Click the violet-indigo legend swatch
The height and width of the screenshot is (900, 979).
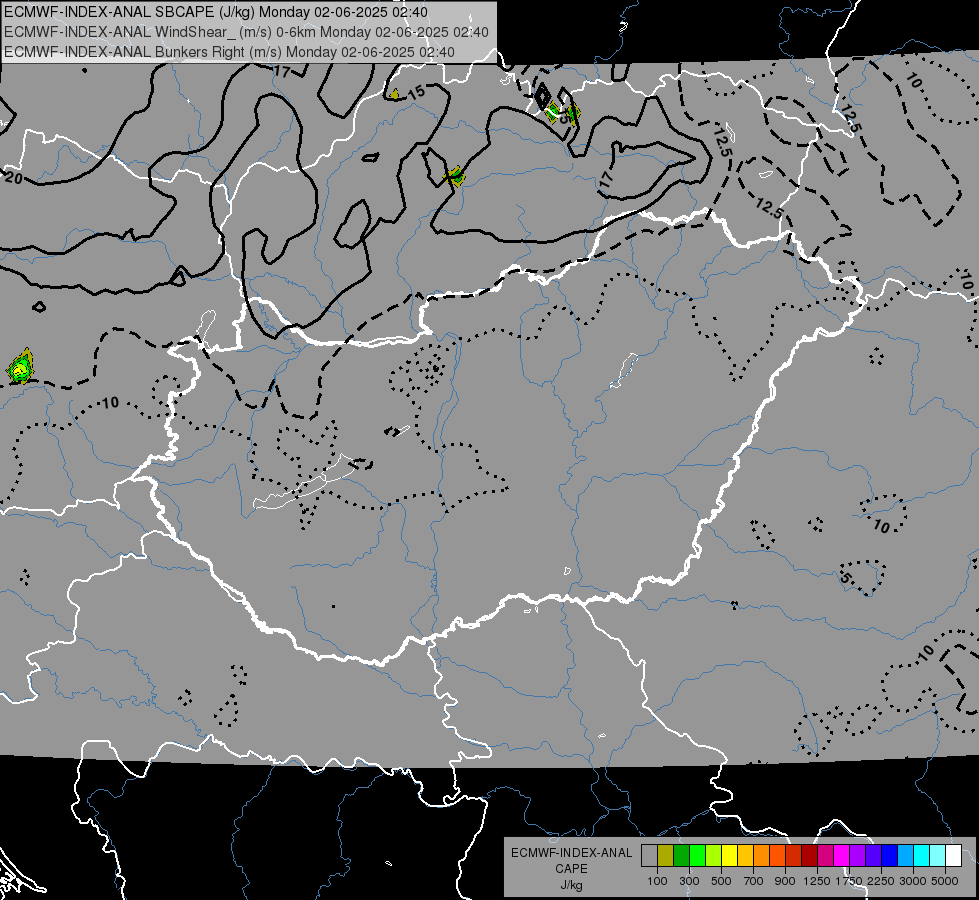click(x=873, y=856)
